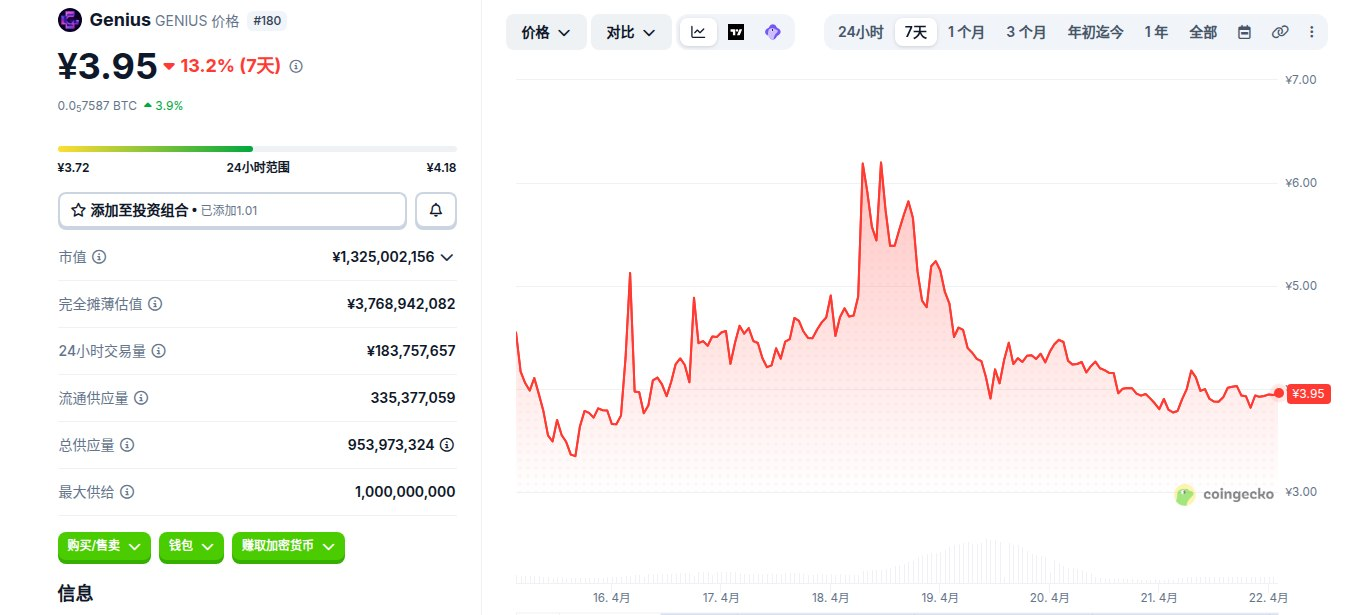Open 购买/售卖 dropdown
The height and width of the screenshot is (615, 1360).
[x=104, y=546]
